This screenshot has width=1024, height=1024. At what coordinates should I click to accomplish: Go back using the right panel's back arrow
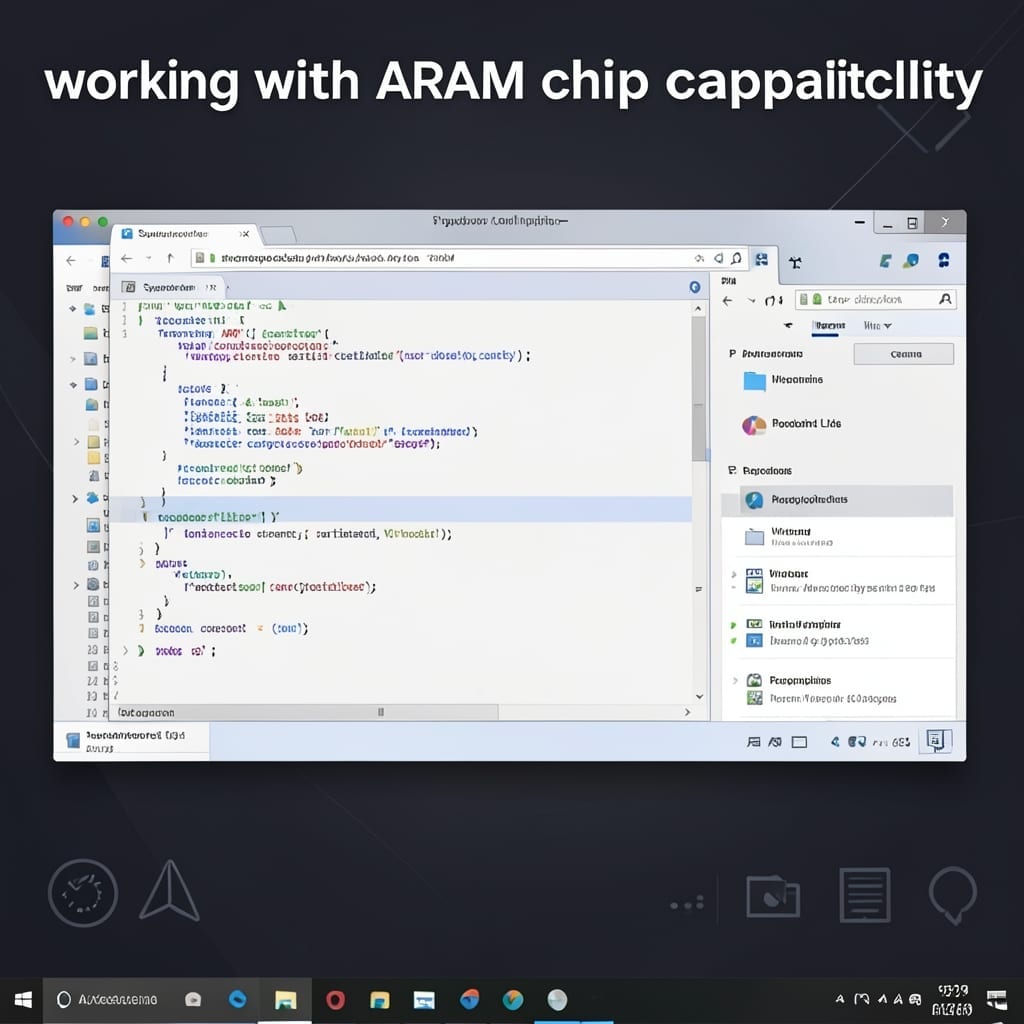point(728,300)
